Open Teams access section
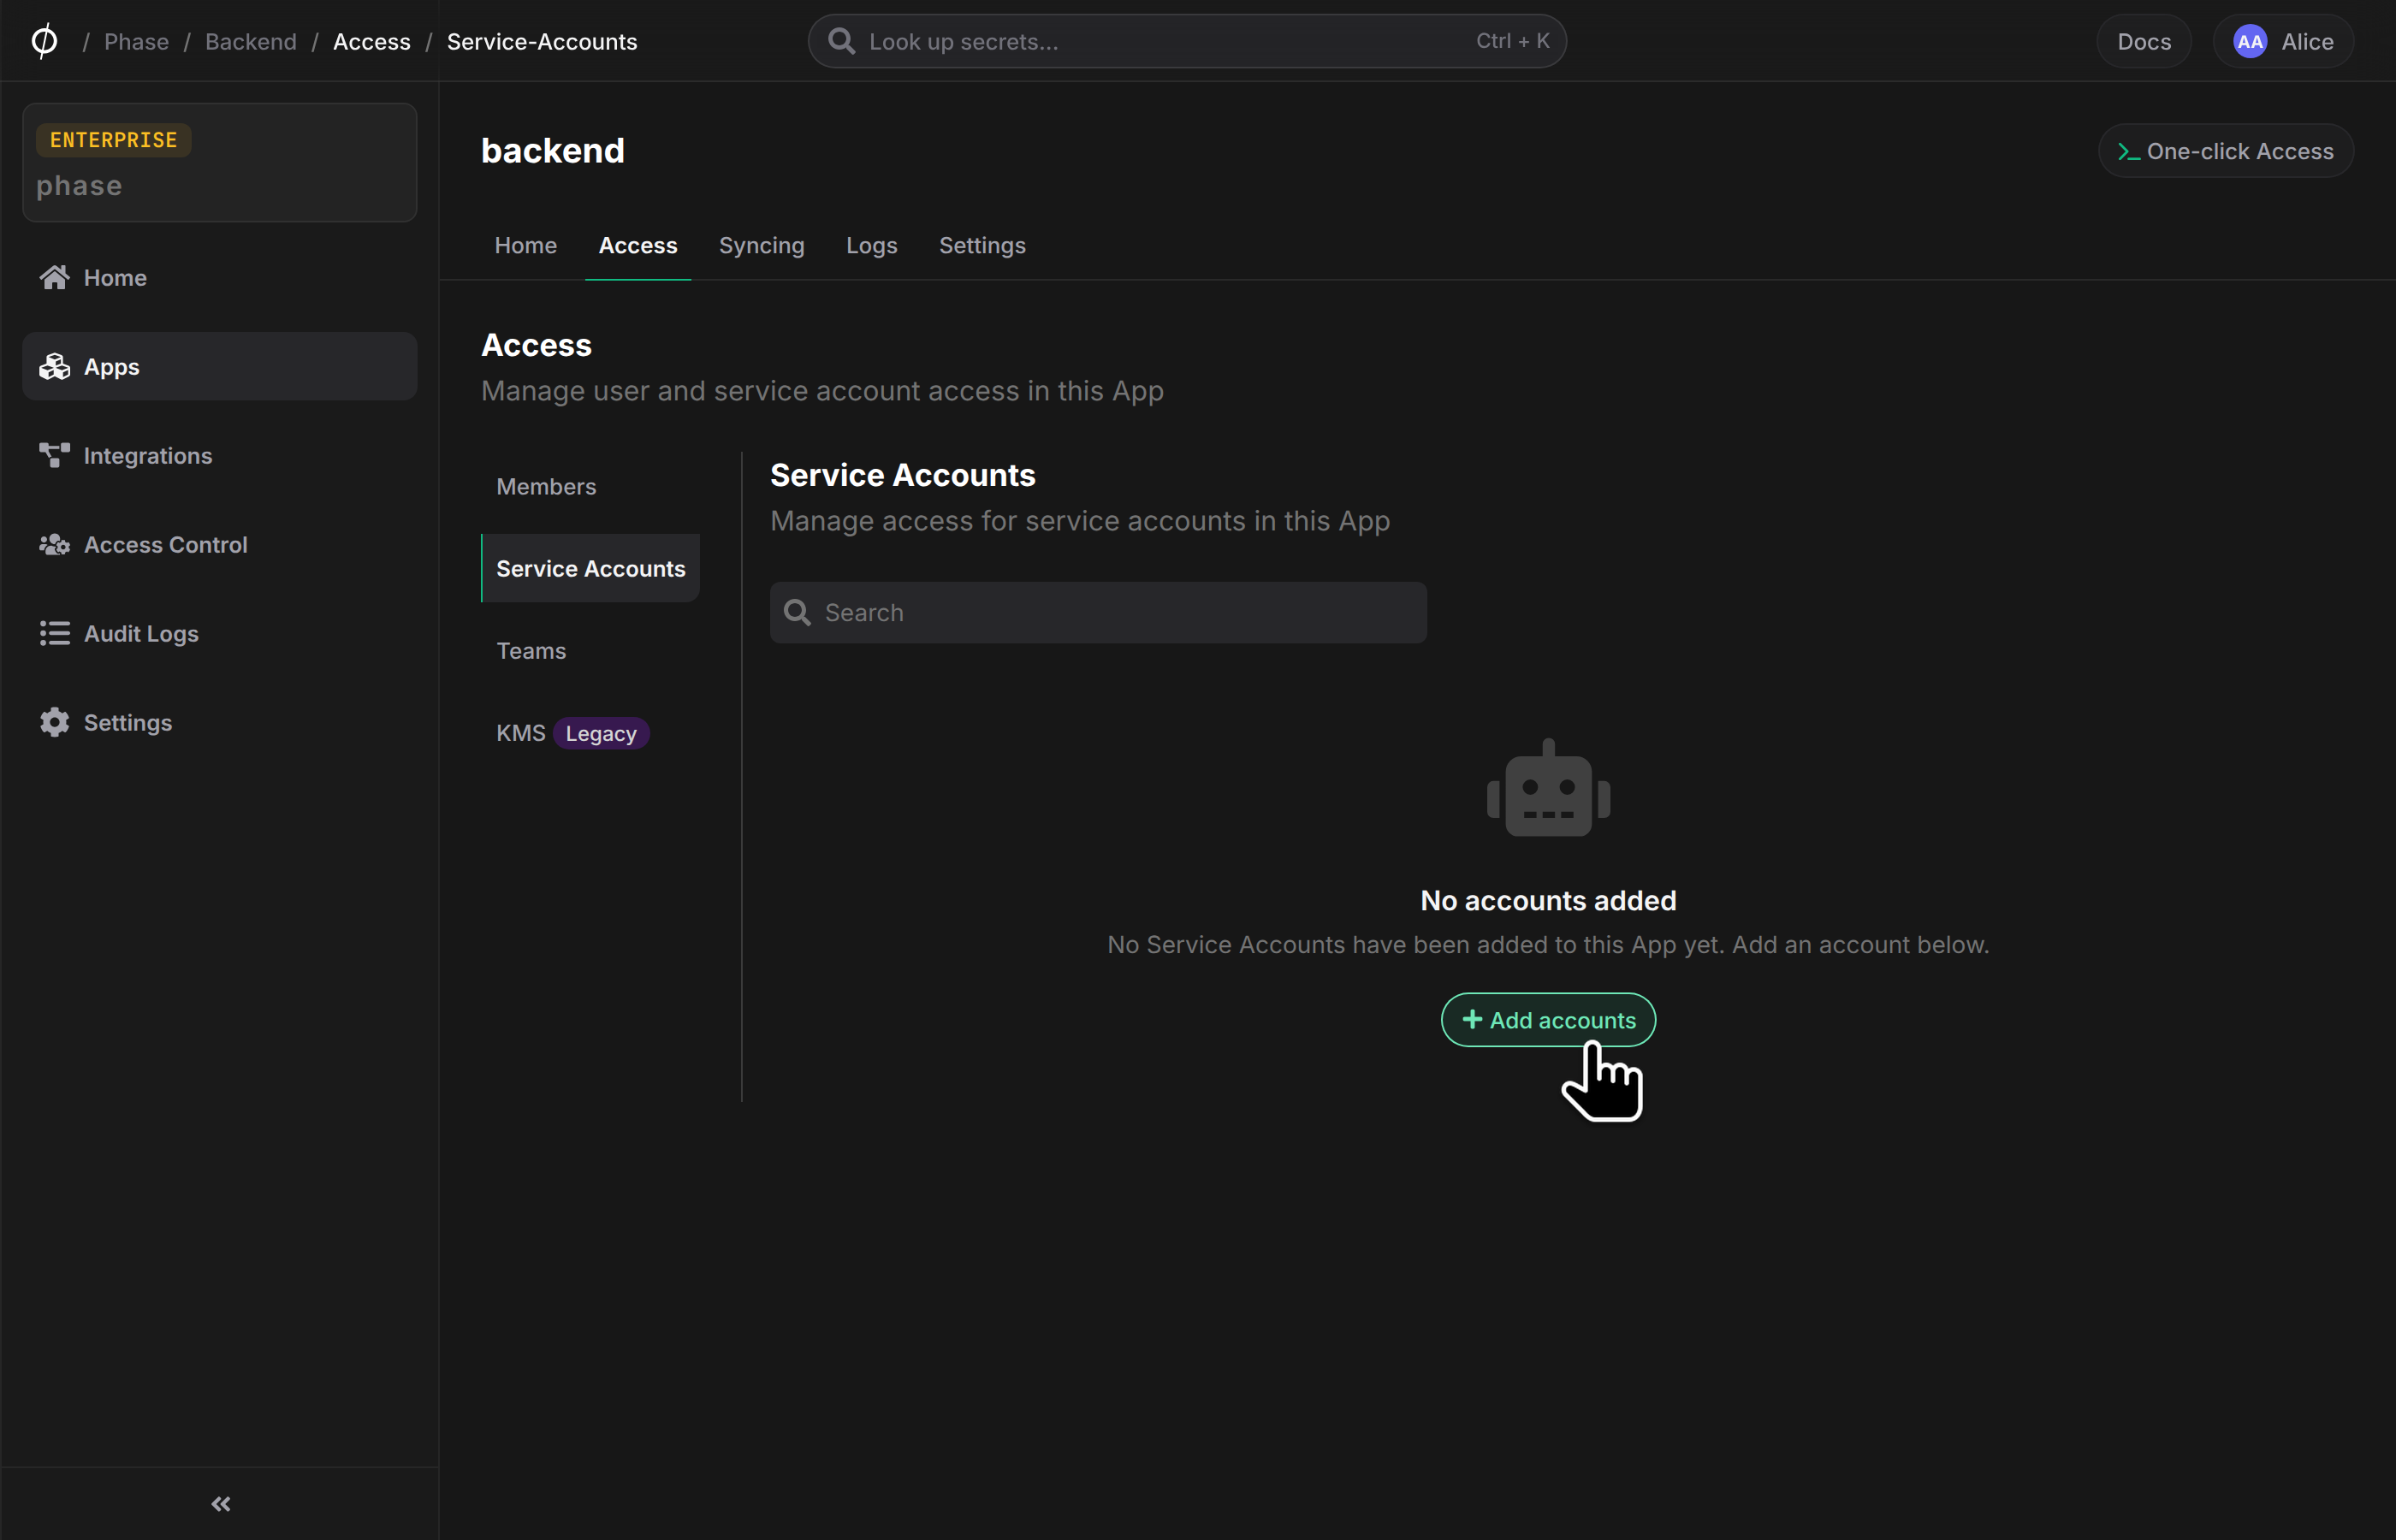Screen dimensions: 2396x1540 coord(590,650)
